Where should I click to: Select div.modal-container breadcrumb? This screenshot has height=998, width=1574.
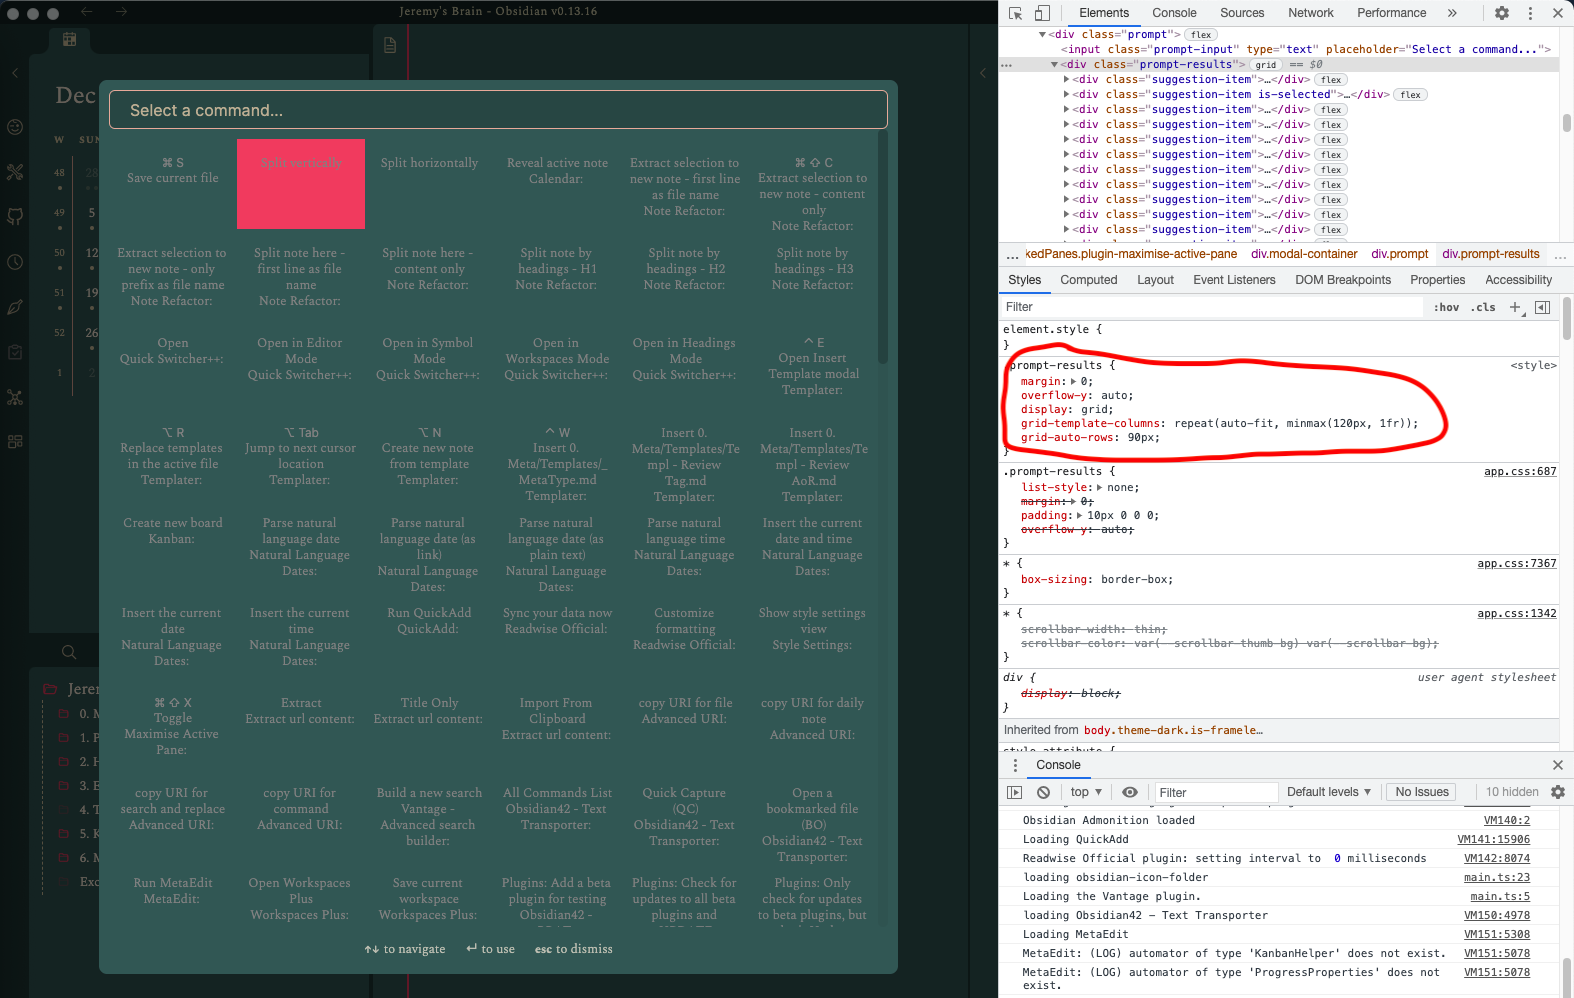tap(1304, 254)
